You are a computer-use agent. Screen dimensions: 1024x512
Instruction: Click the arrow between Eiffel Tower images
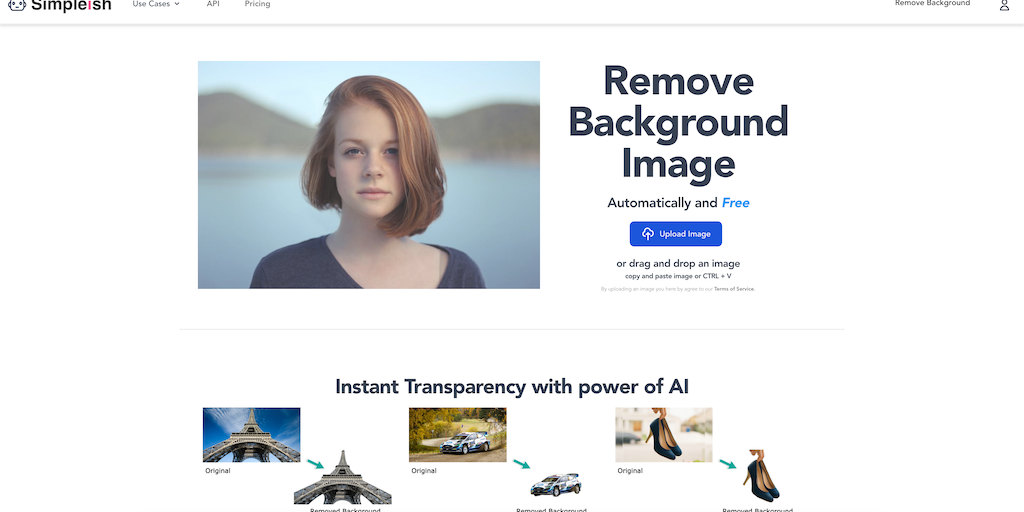coord(315,464)
